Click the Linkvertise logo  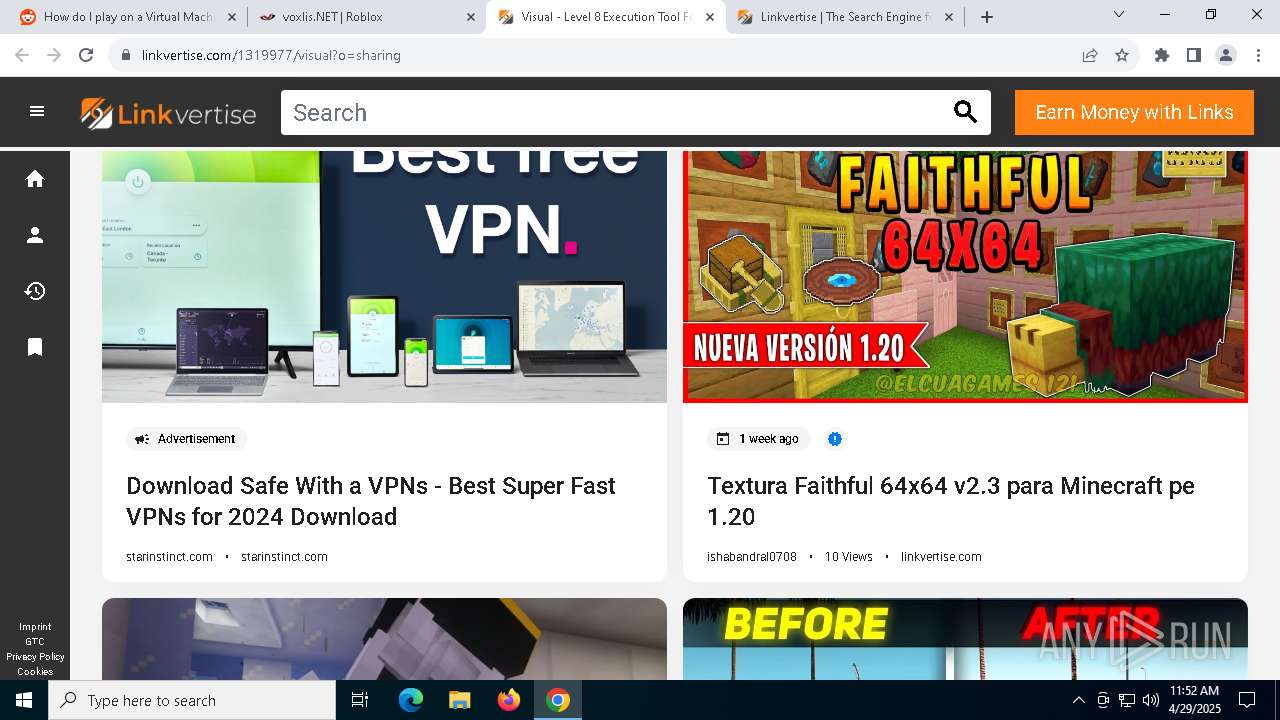tap(168, 113)
